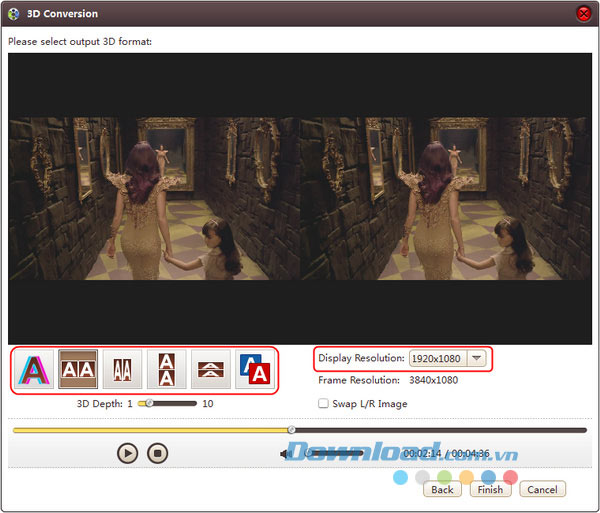Screen dimensions: 600x513
Task: Play the video preview
Action: pyautogui.click(x=127, y=453)
